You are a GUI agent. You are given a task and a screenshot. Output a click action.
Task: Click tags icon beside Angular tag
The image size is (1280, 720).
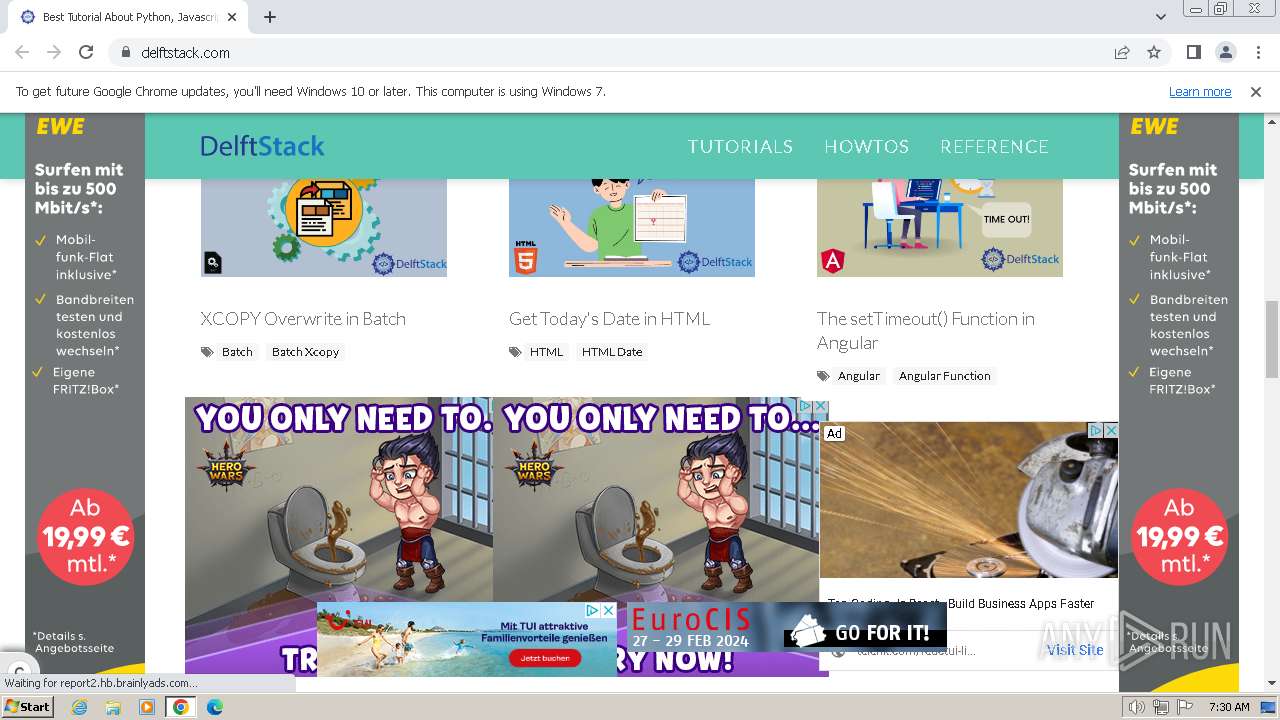coord(823,376)
